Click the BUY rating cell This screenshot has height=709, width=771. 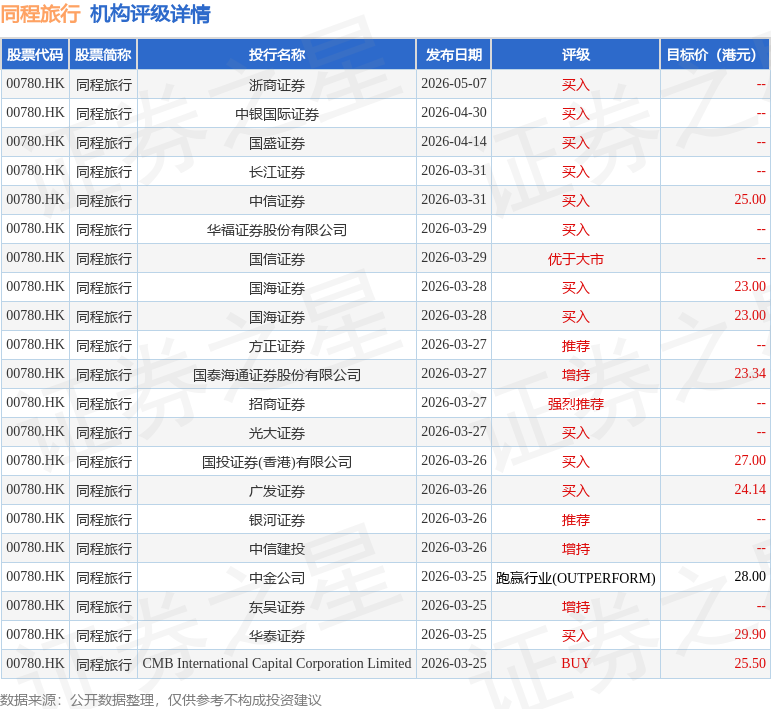coord(576,664)
